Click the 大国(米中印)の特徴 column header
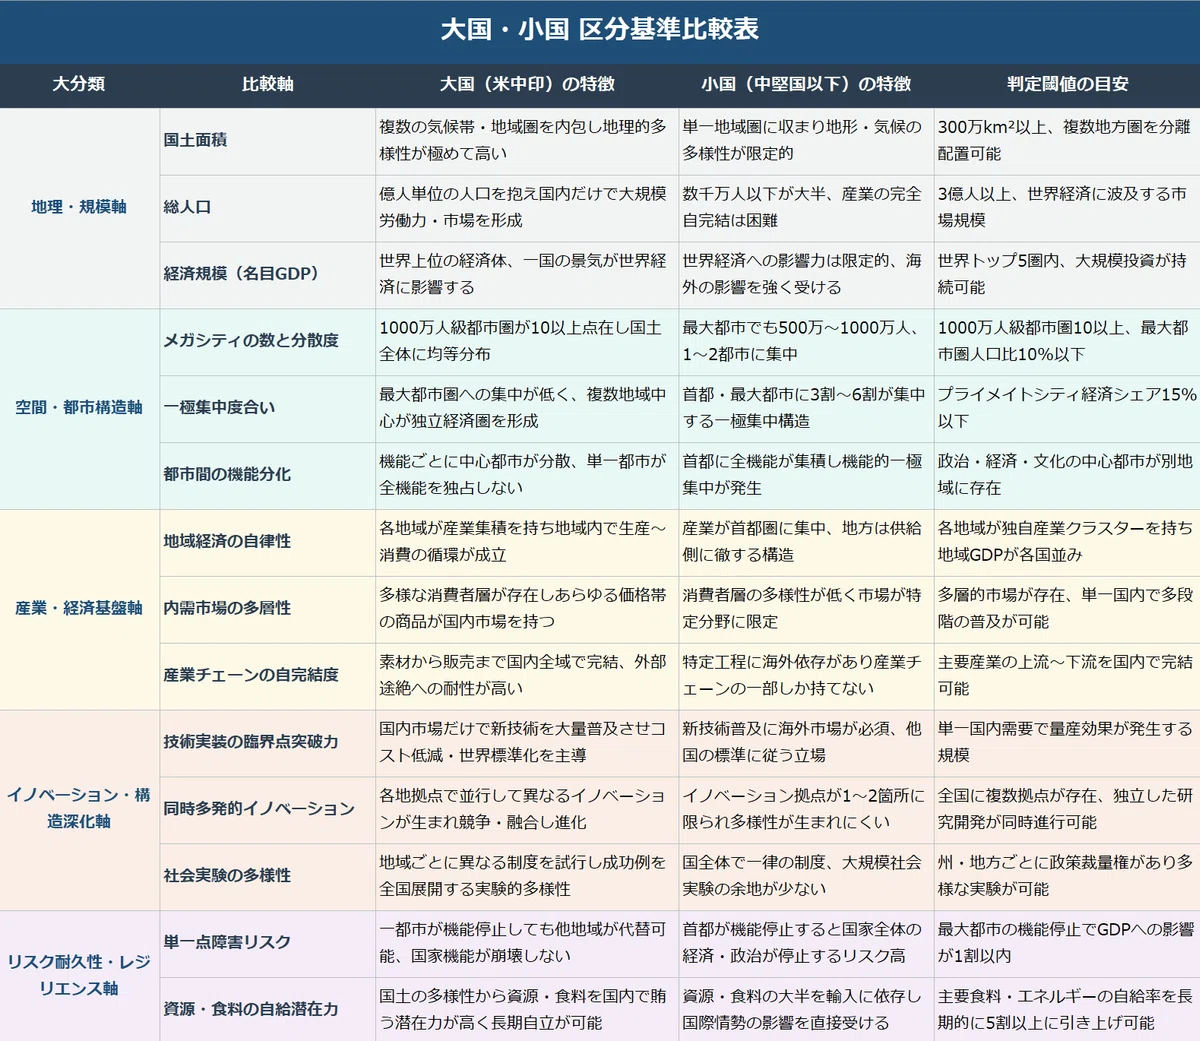 [x=527, y=84]
